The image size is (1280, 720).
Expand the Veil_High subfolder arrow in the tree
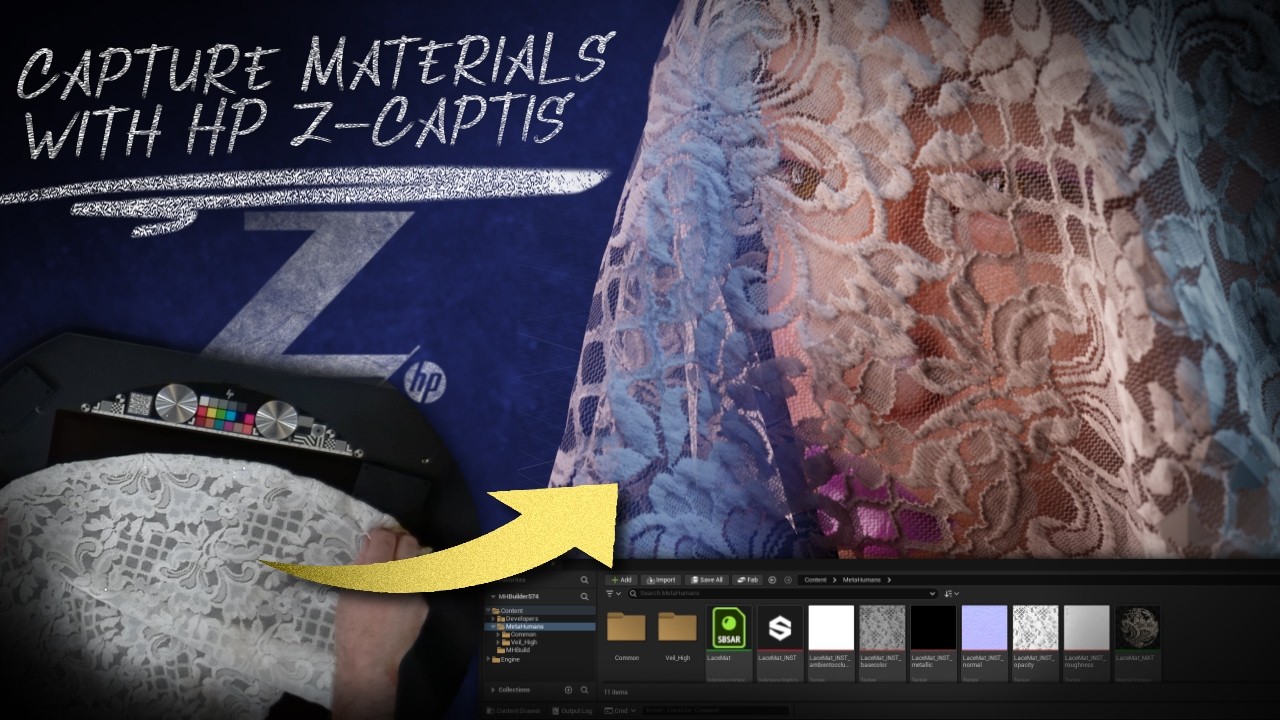click(498, 642)
